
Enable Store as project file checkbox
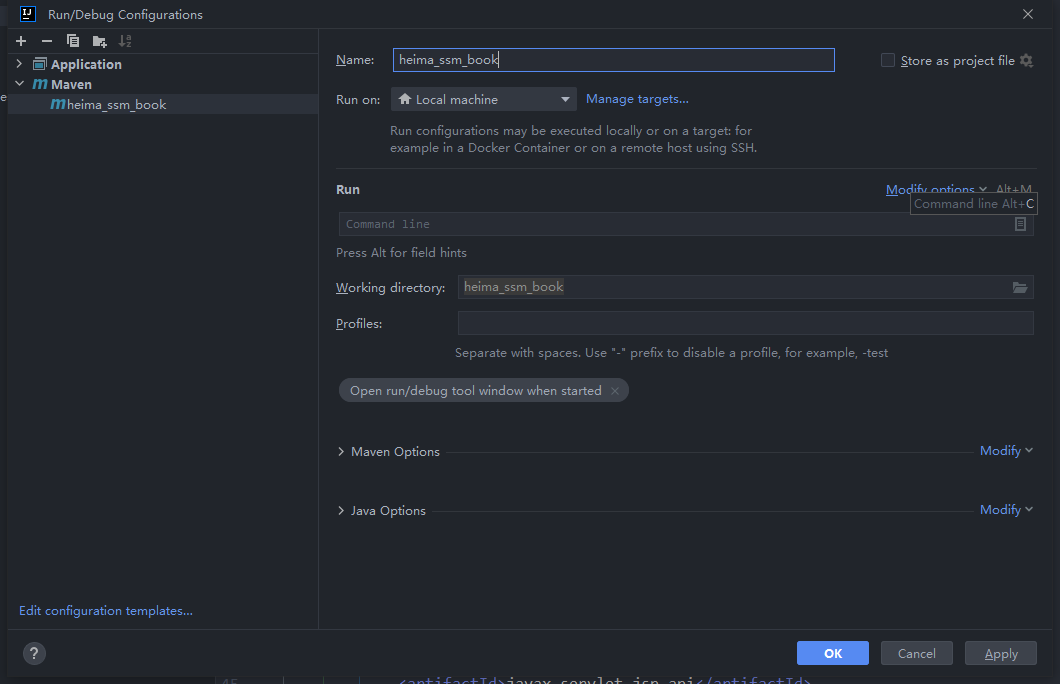click(888, 61)
